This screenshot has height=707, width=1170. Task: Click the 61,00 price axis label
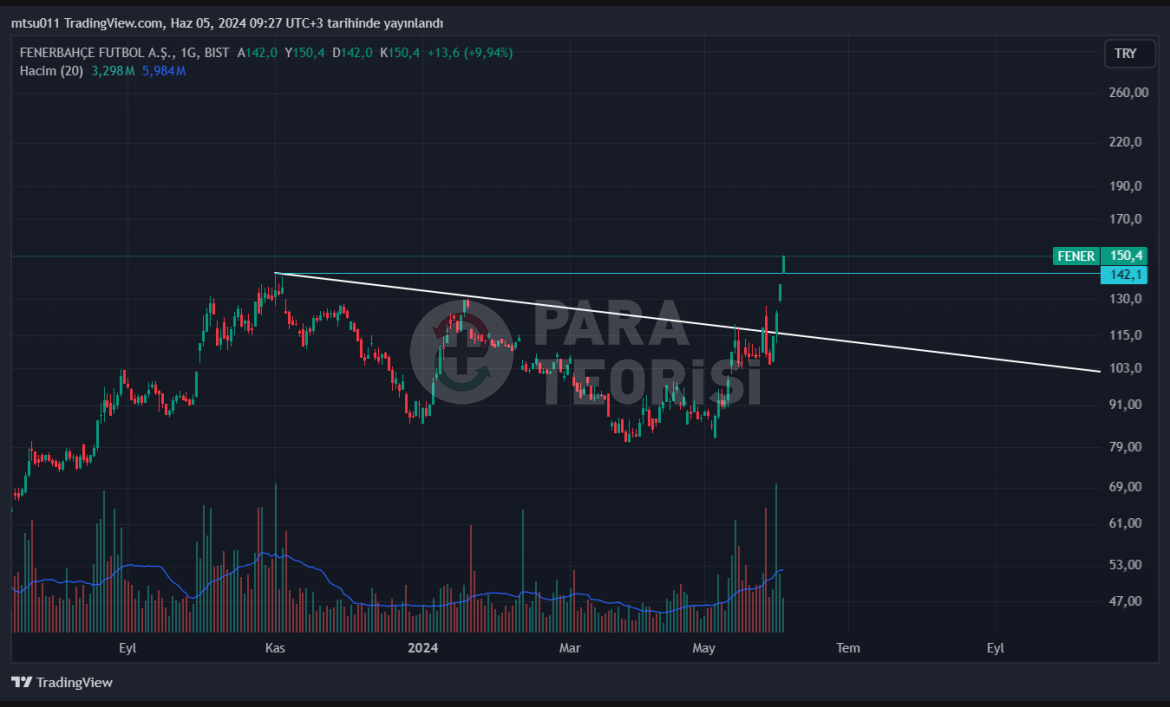[1126, 524]
